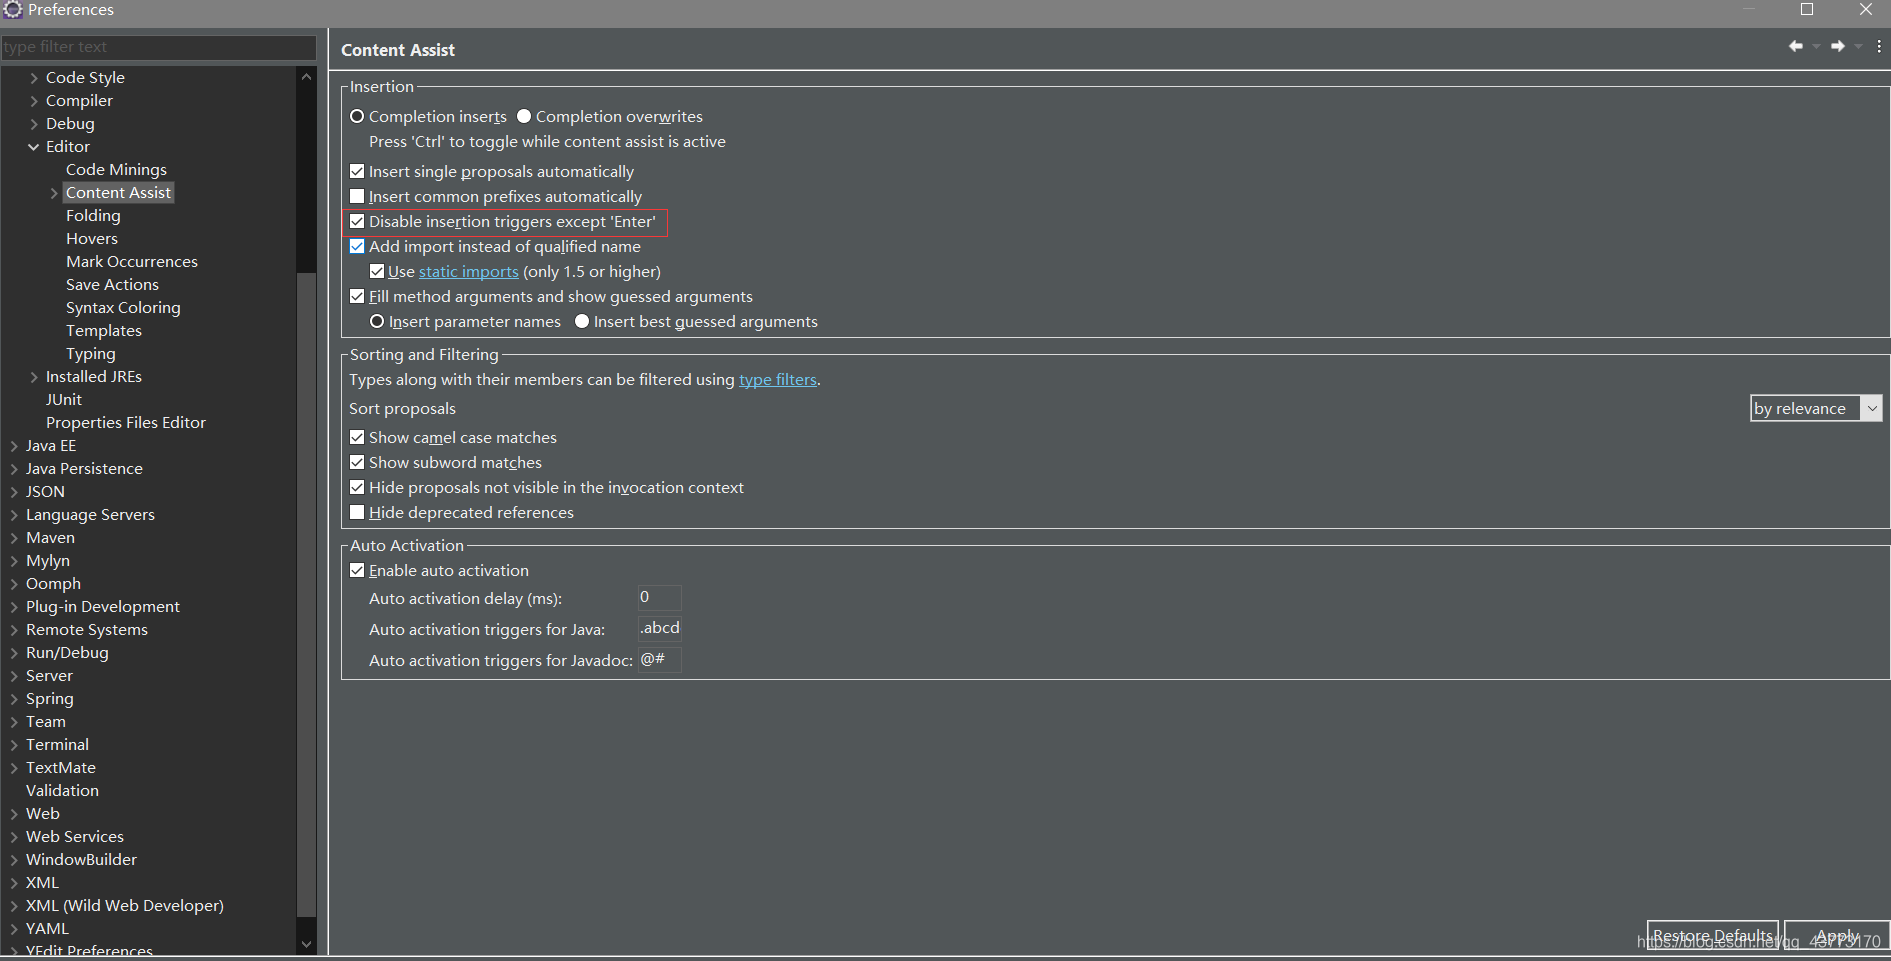Expand the Installed JREs node
Image resolution: width=1891 pixels, height=961 pixels.
(x=34, y=376)
